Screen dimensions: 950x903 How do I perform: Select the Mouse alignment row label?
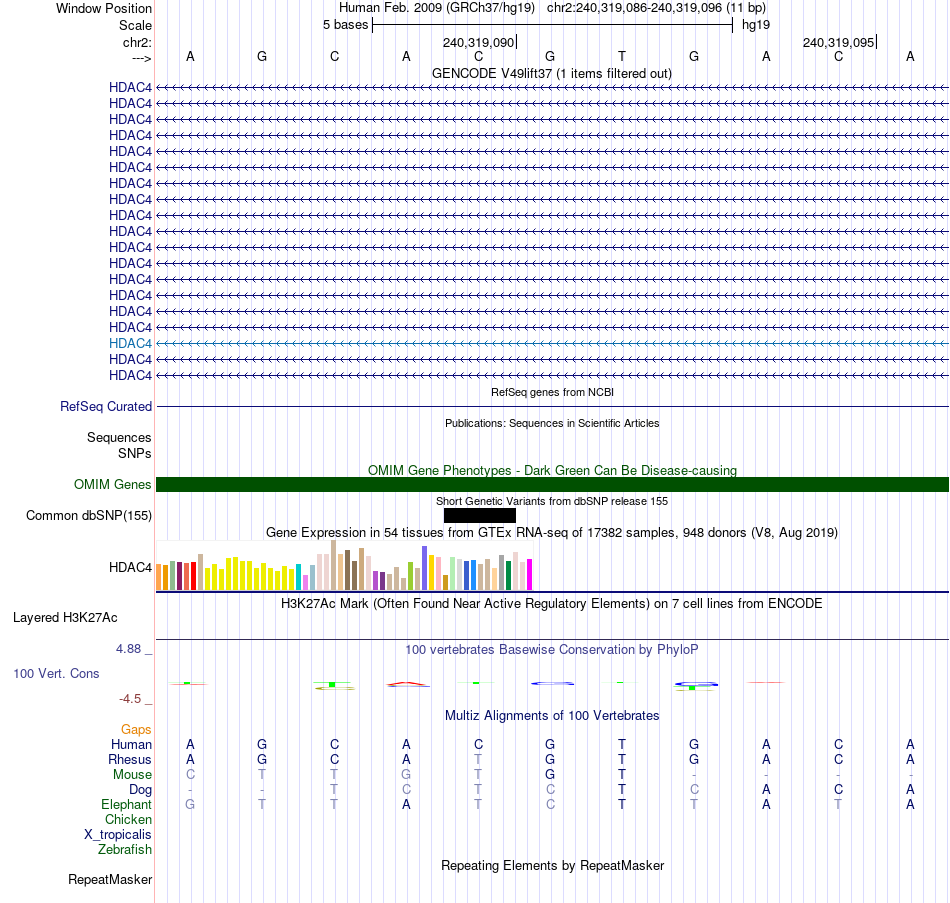(x=132, y=775)
